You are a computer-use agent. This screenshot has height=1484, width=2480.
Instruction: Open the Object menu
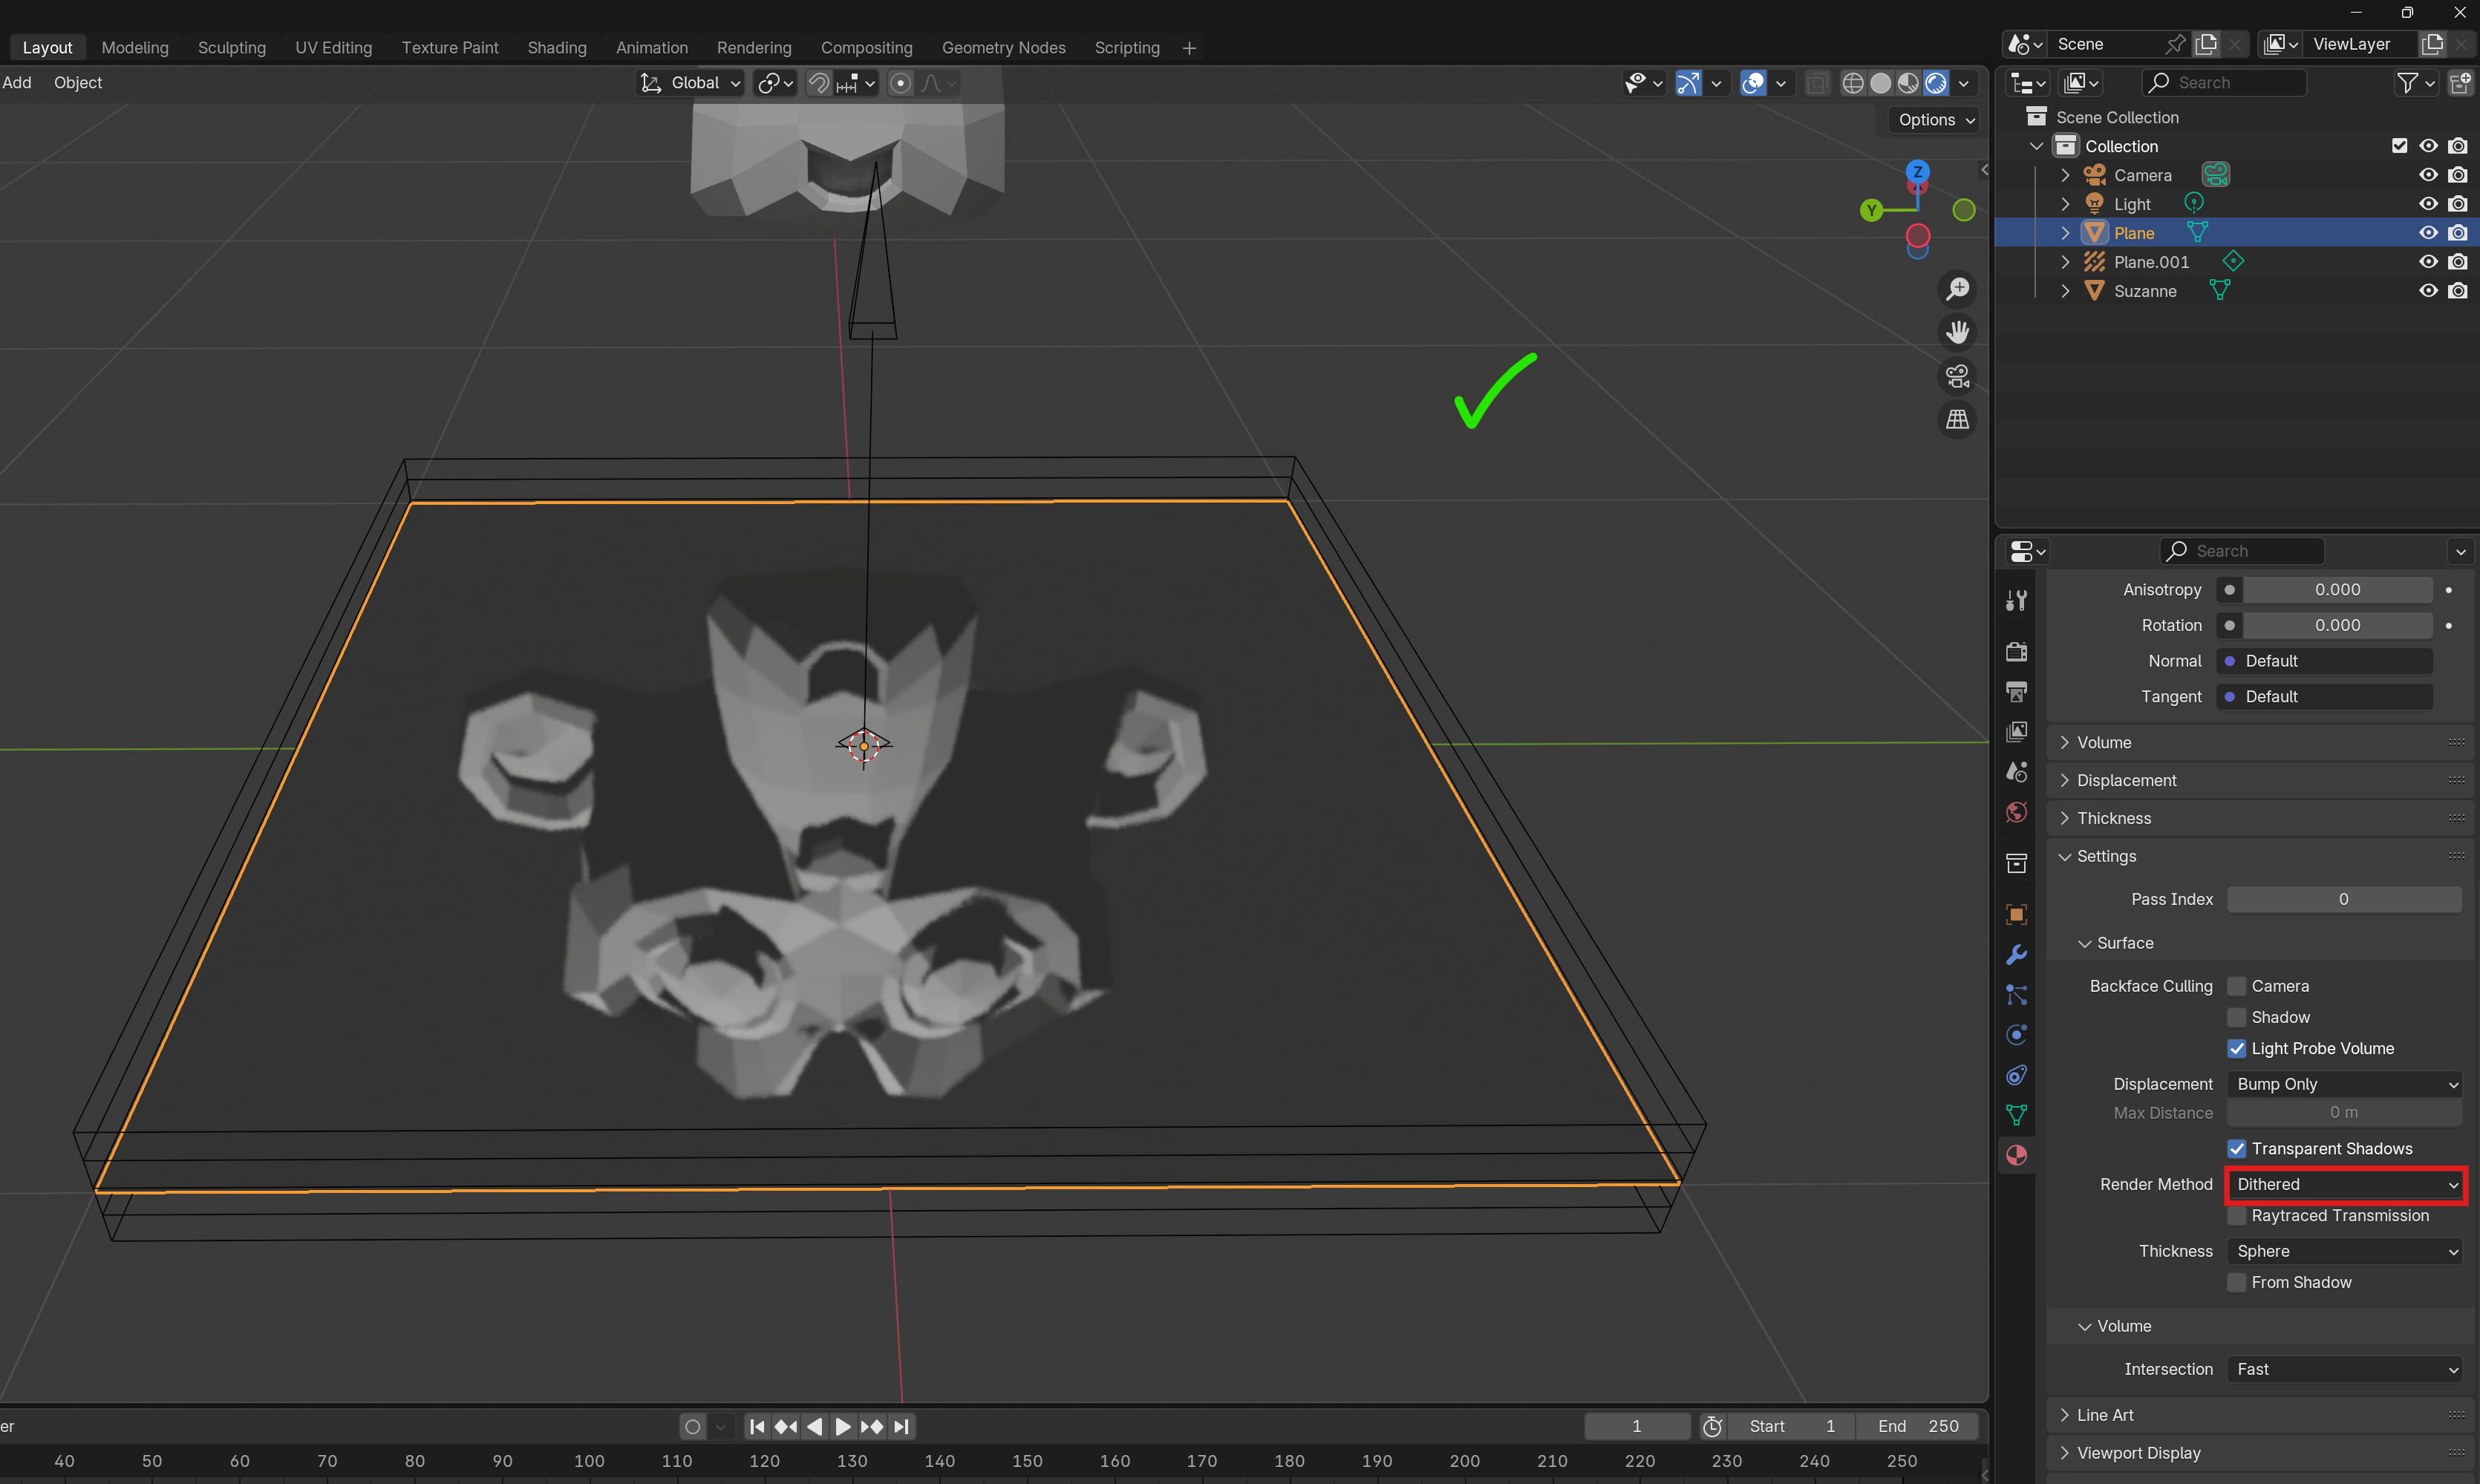coord(78,82)
